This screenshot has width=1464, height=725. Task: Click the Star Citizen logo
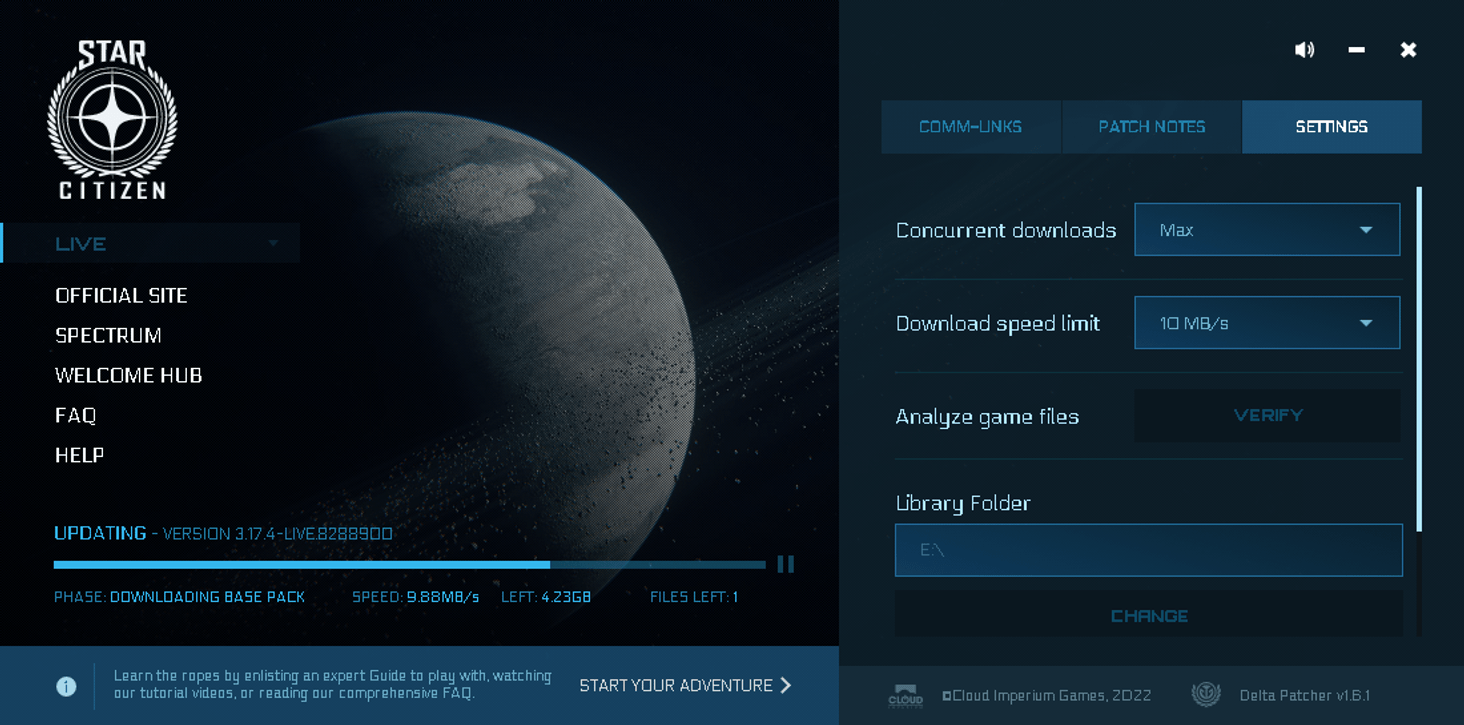pos(112,120)
